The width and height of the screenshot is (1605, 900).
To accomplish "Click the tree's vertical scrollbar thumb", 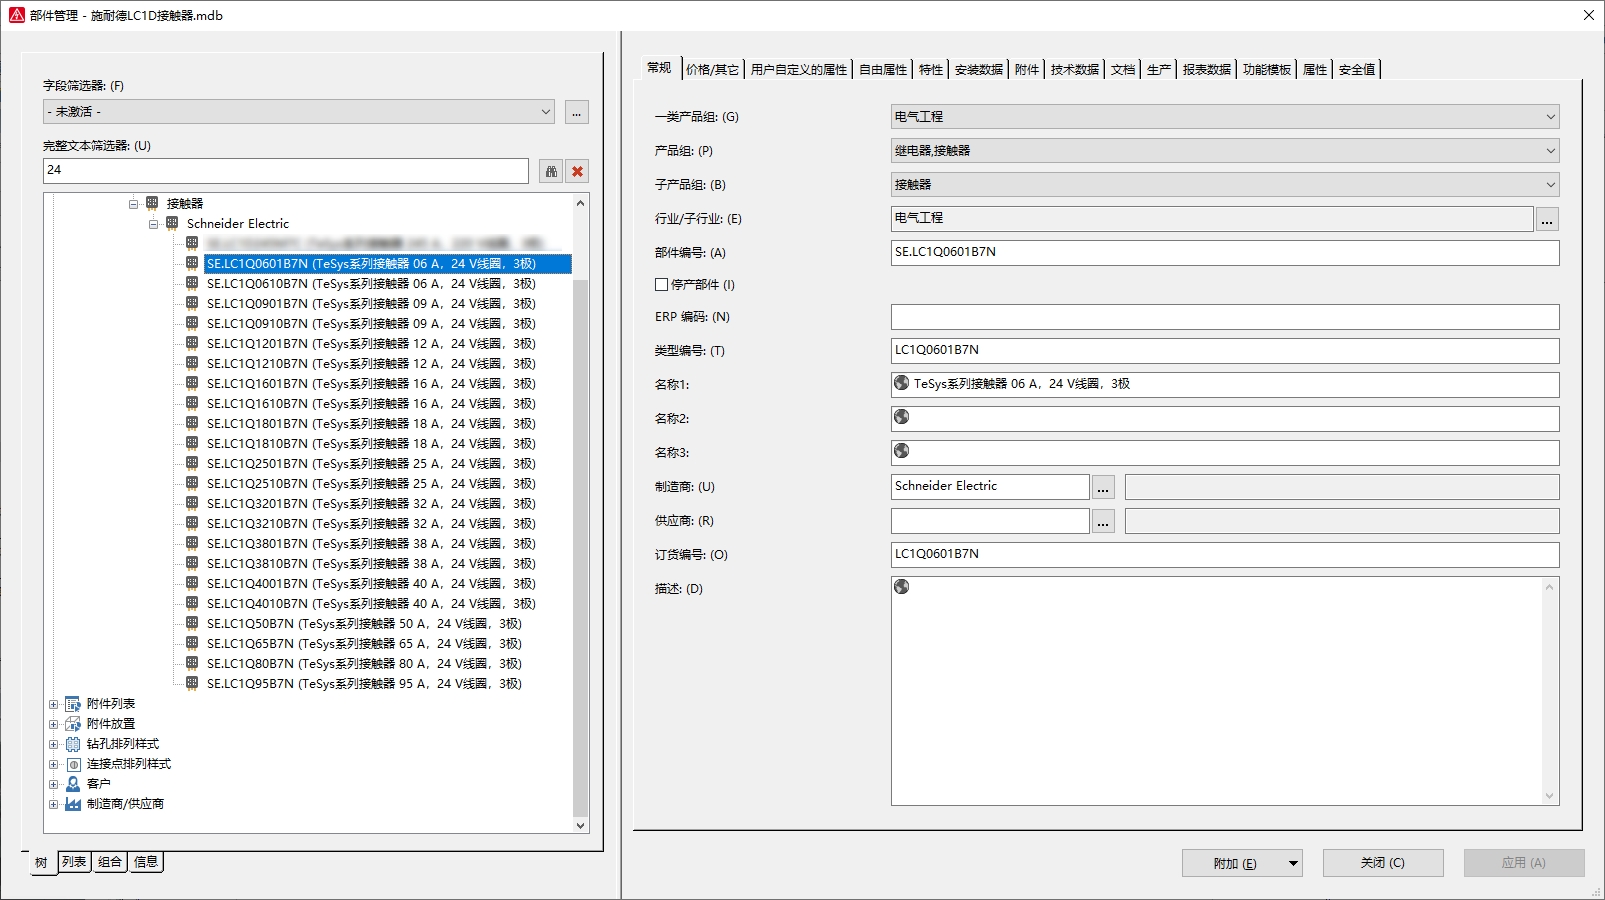I will tap(580, 540).
